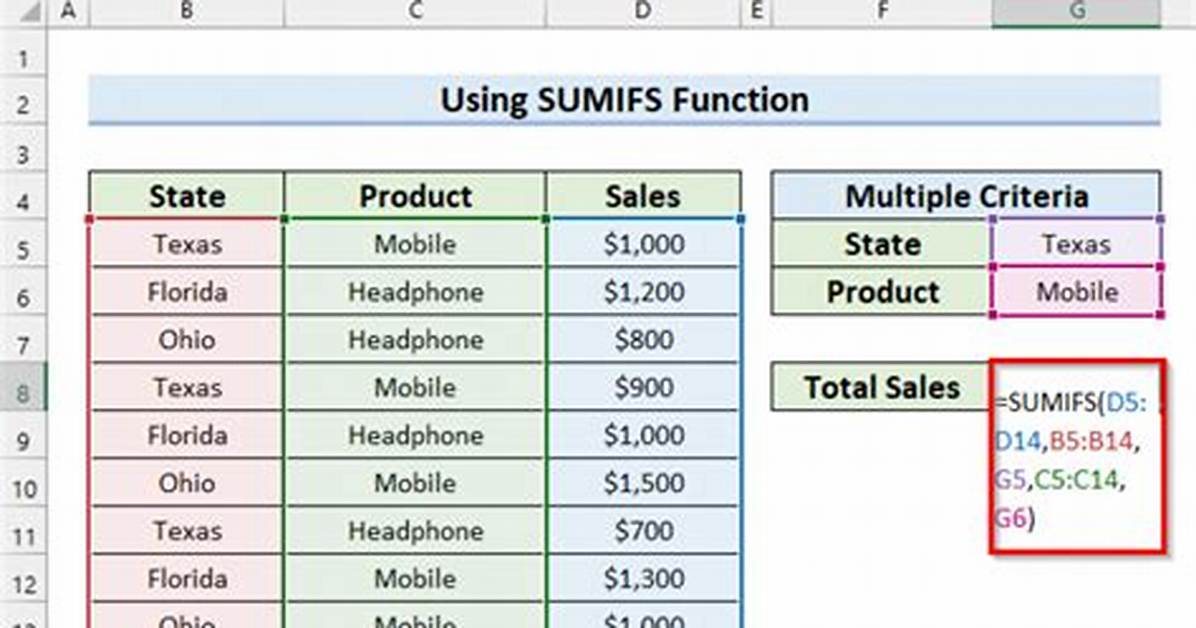This screenshot has height=628, width=1196.
Task: Click the 'Product' table header in column C
Action: pyautogui.click(x=415, y=195)
